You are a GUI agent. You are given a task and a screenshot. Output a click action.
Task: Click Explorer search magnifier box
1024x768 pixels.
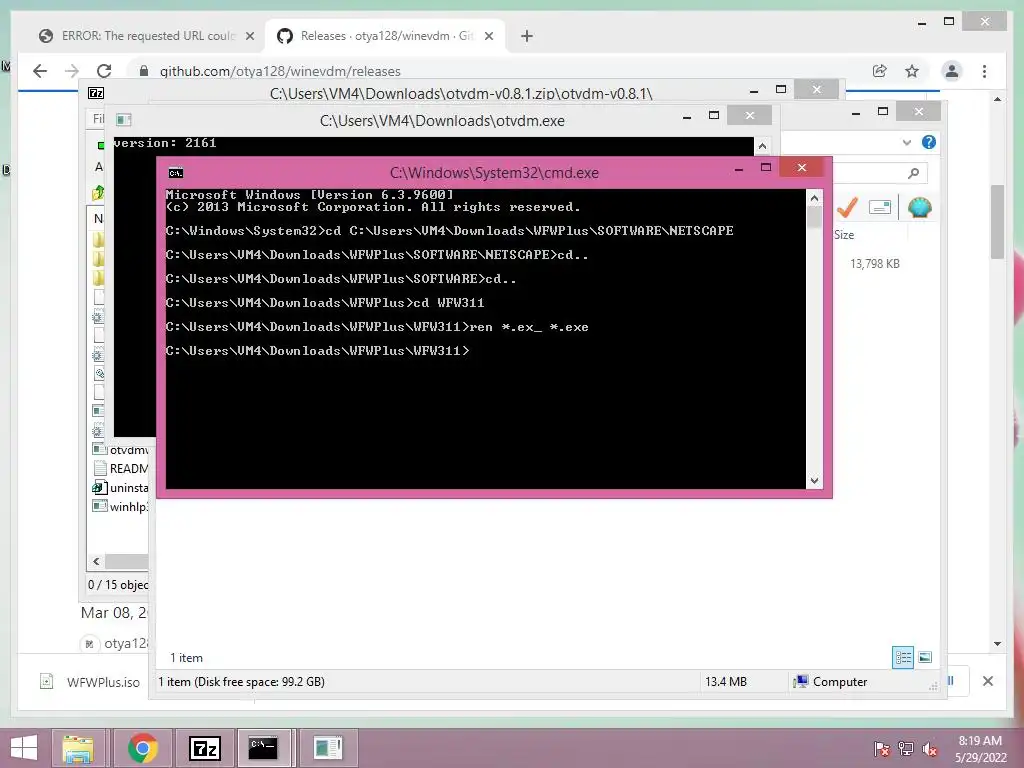(913, 172)
